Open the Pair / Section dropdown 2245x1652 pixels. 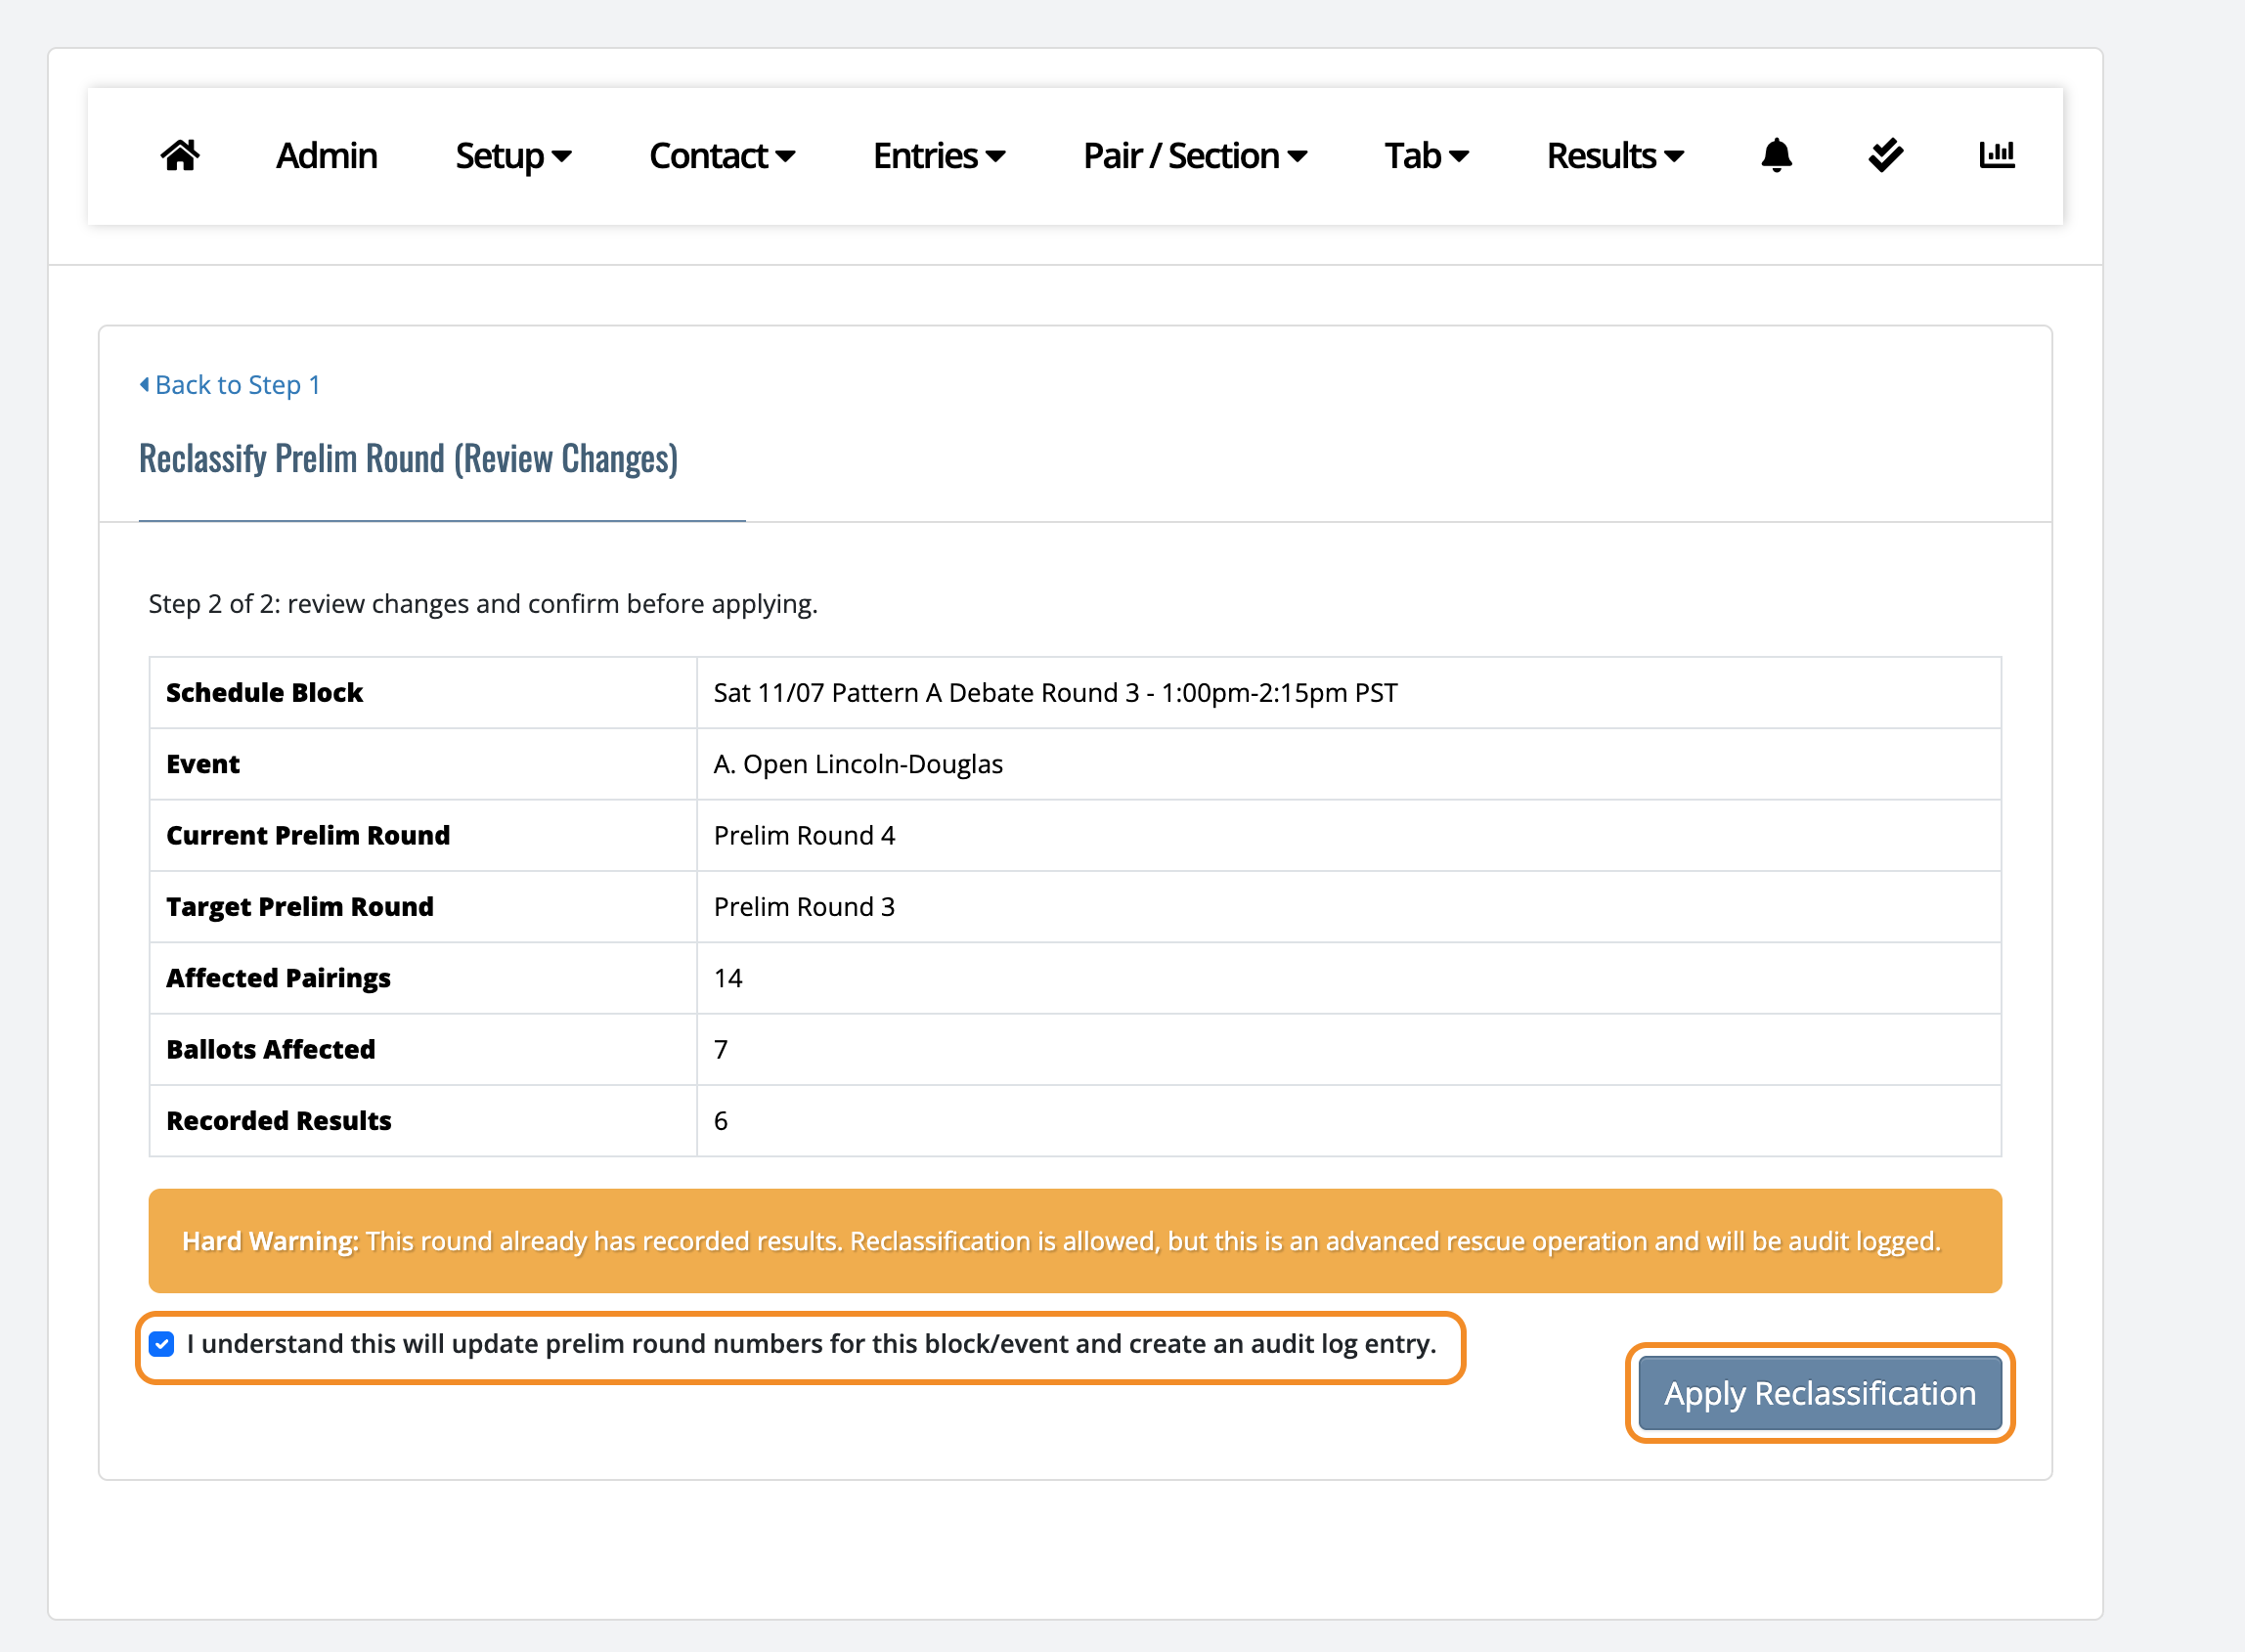[1195, 156]
